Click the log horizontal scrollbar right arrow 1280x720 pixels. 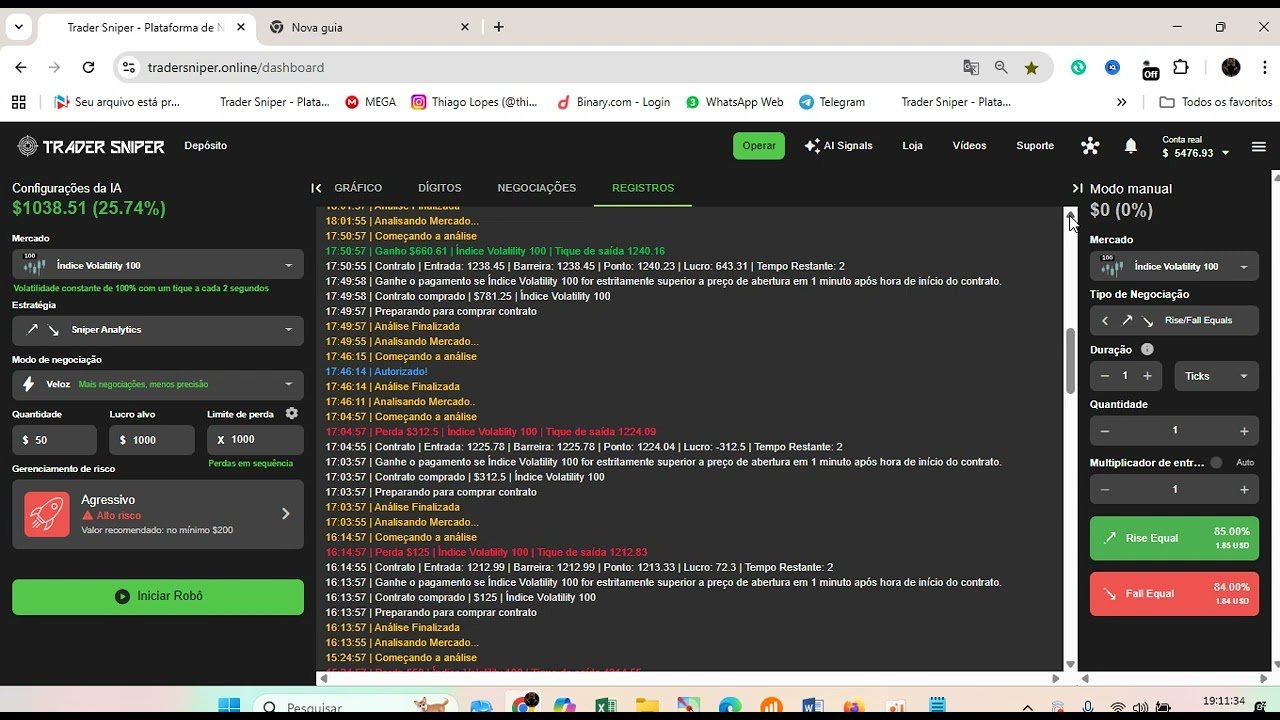[1056, 678]
